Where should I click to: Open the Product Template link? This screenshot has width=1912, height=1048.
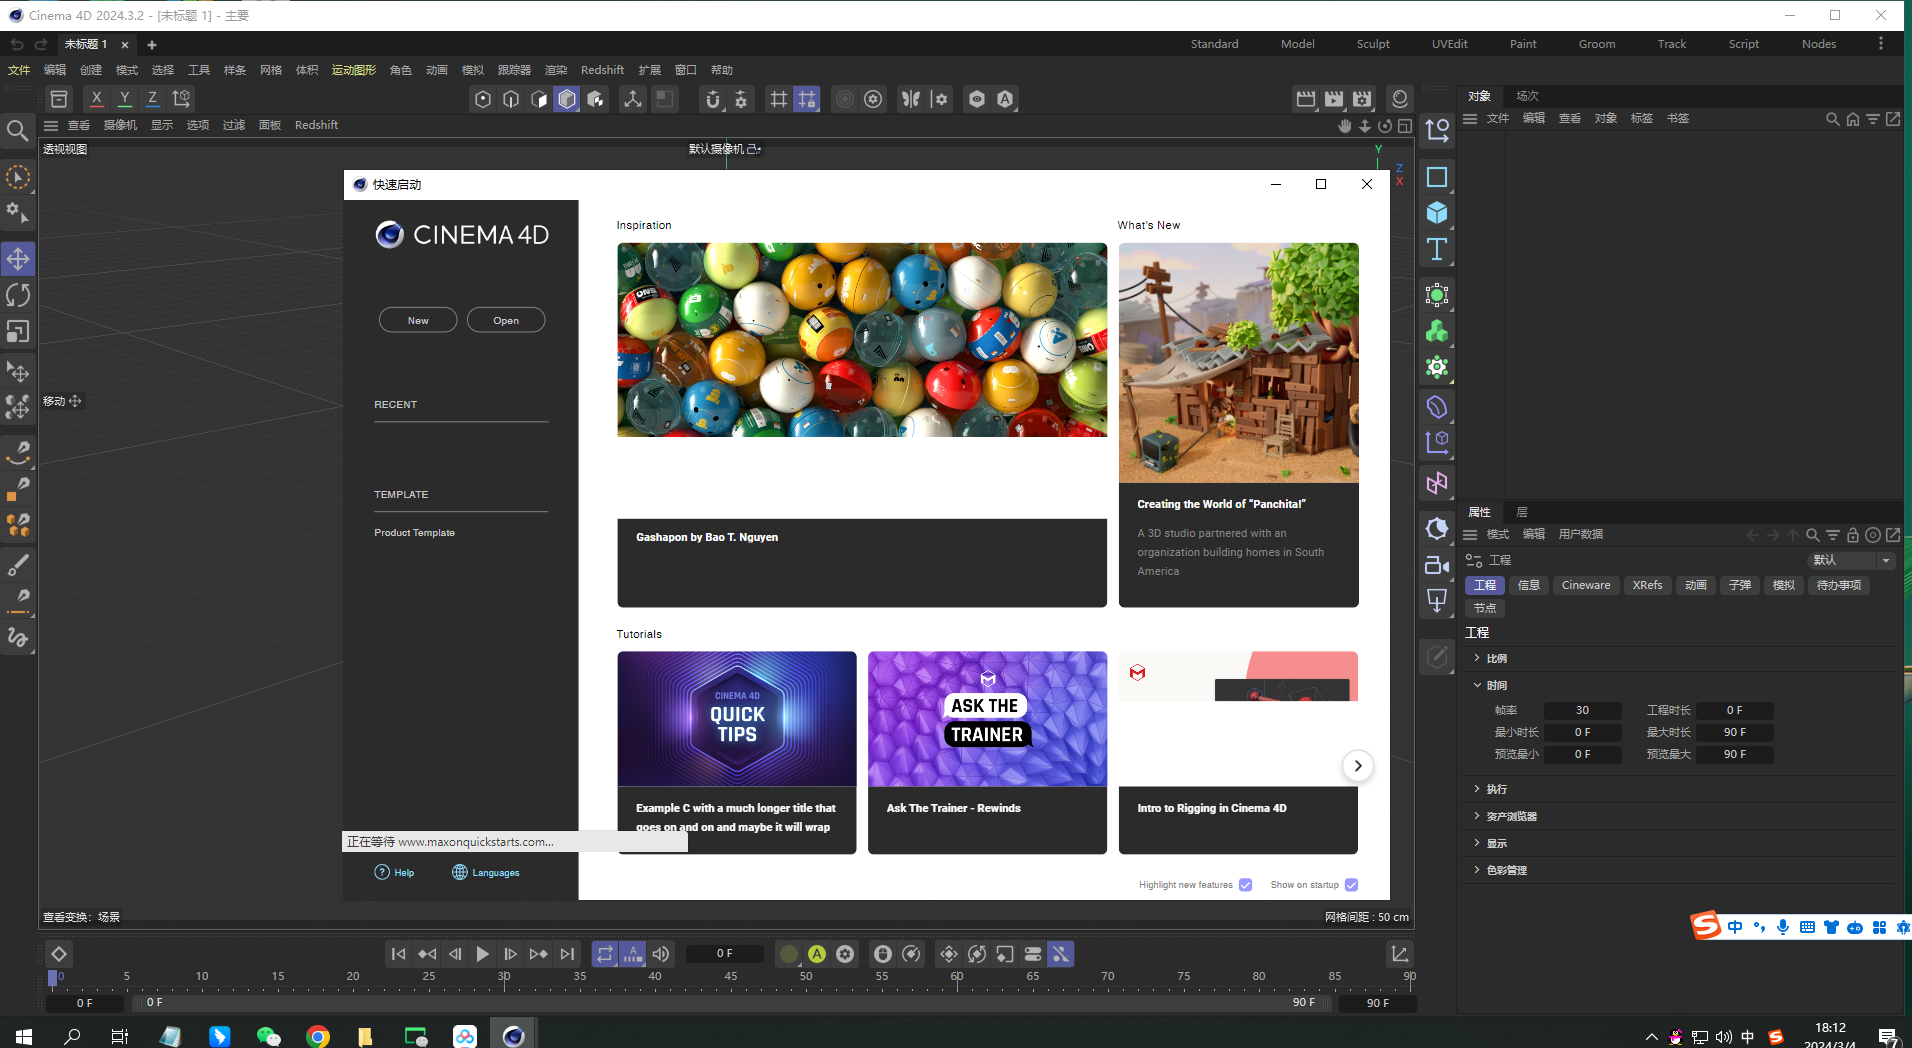[x=414, y=533]
